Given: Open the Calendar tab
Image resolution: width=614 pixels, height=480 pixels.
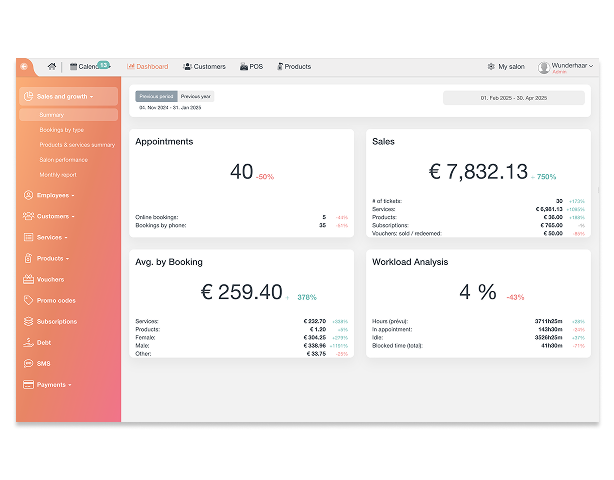Looking at the screenshot, I should (88, 67).
